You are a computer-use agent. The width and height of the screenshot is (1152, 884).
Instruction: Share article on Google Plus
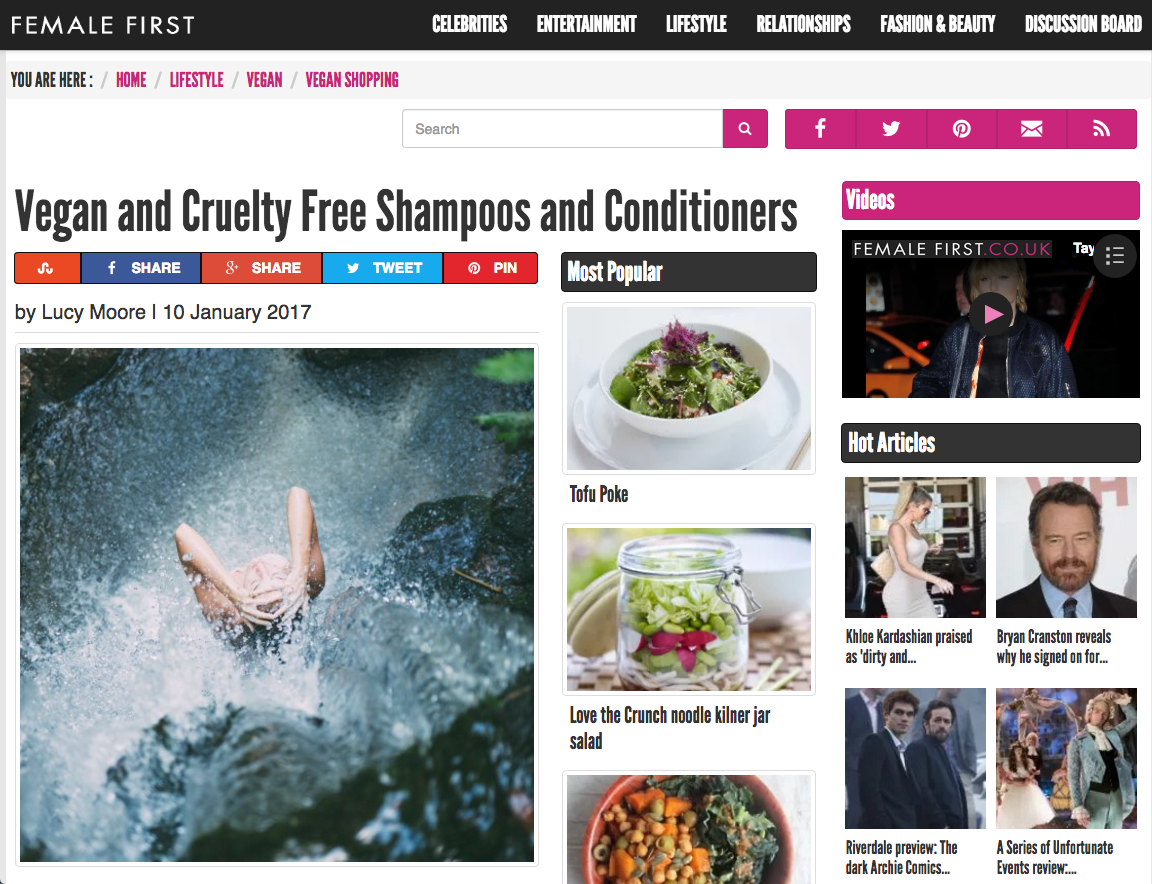[x=262, y=268]
